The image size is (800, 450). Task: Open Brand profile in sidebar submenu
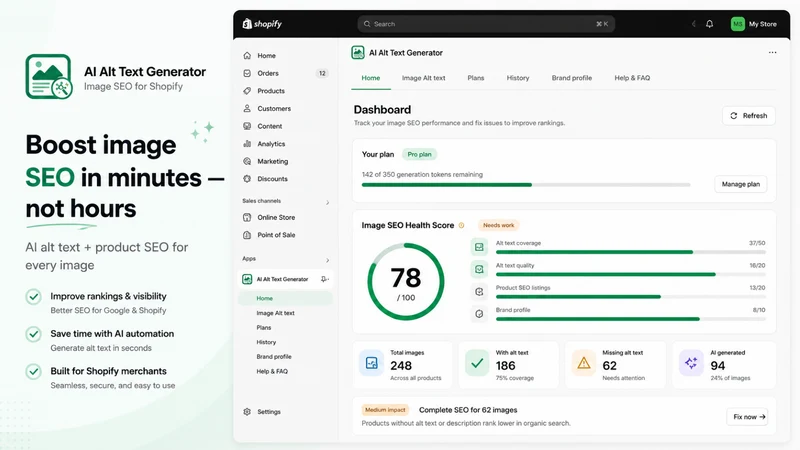[x=274, y=357]
